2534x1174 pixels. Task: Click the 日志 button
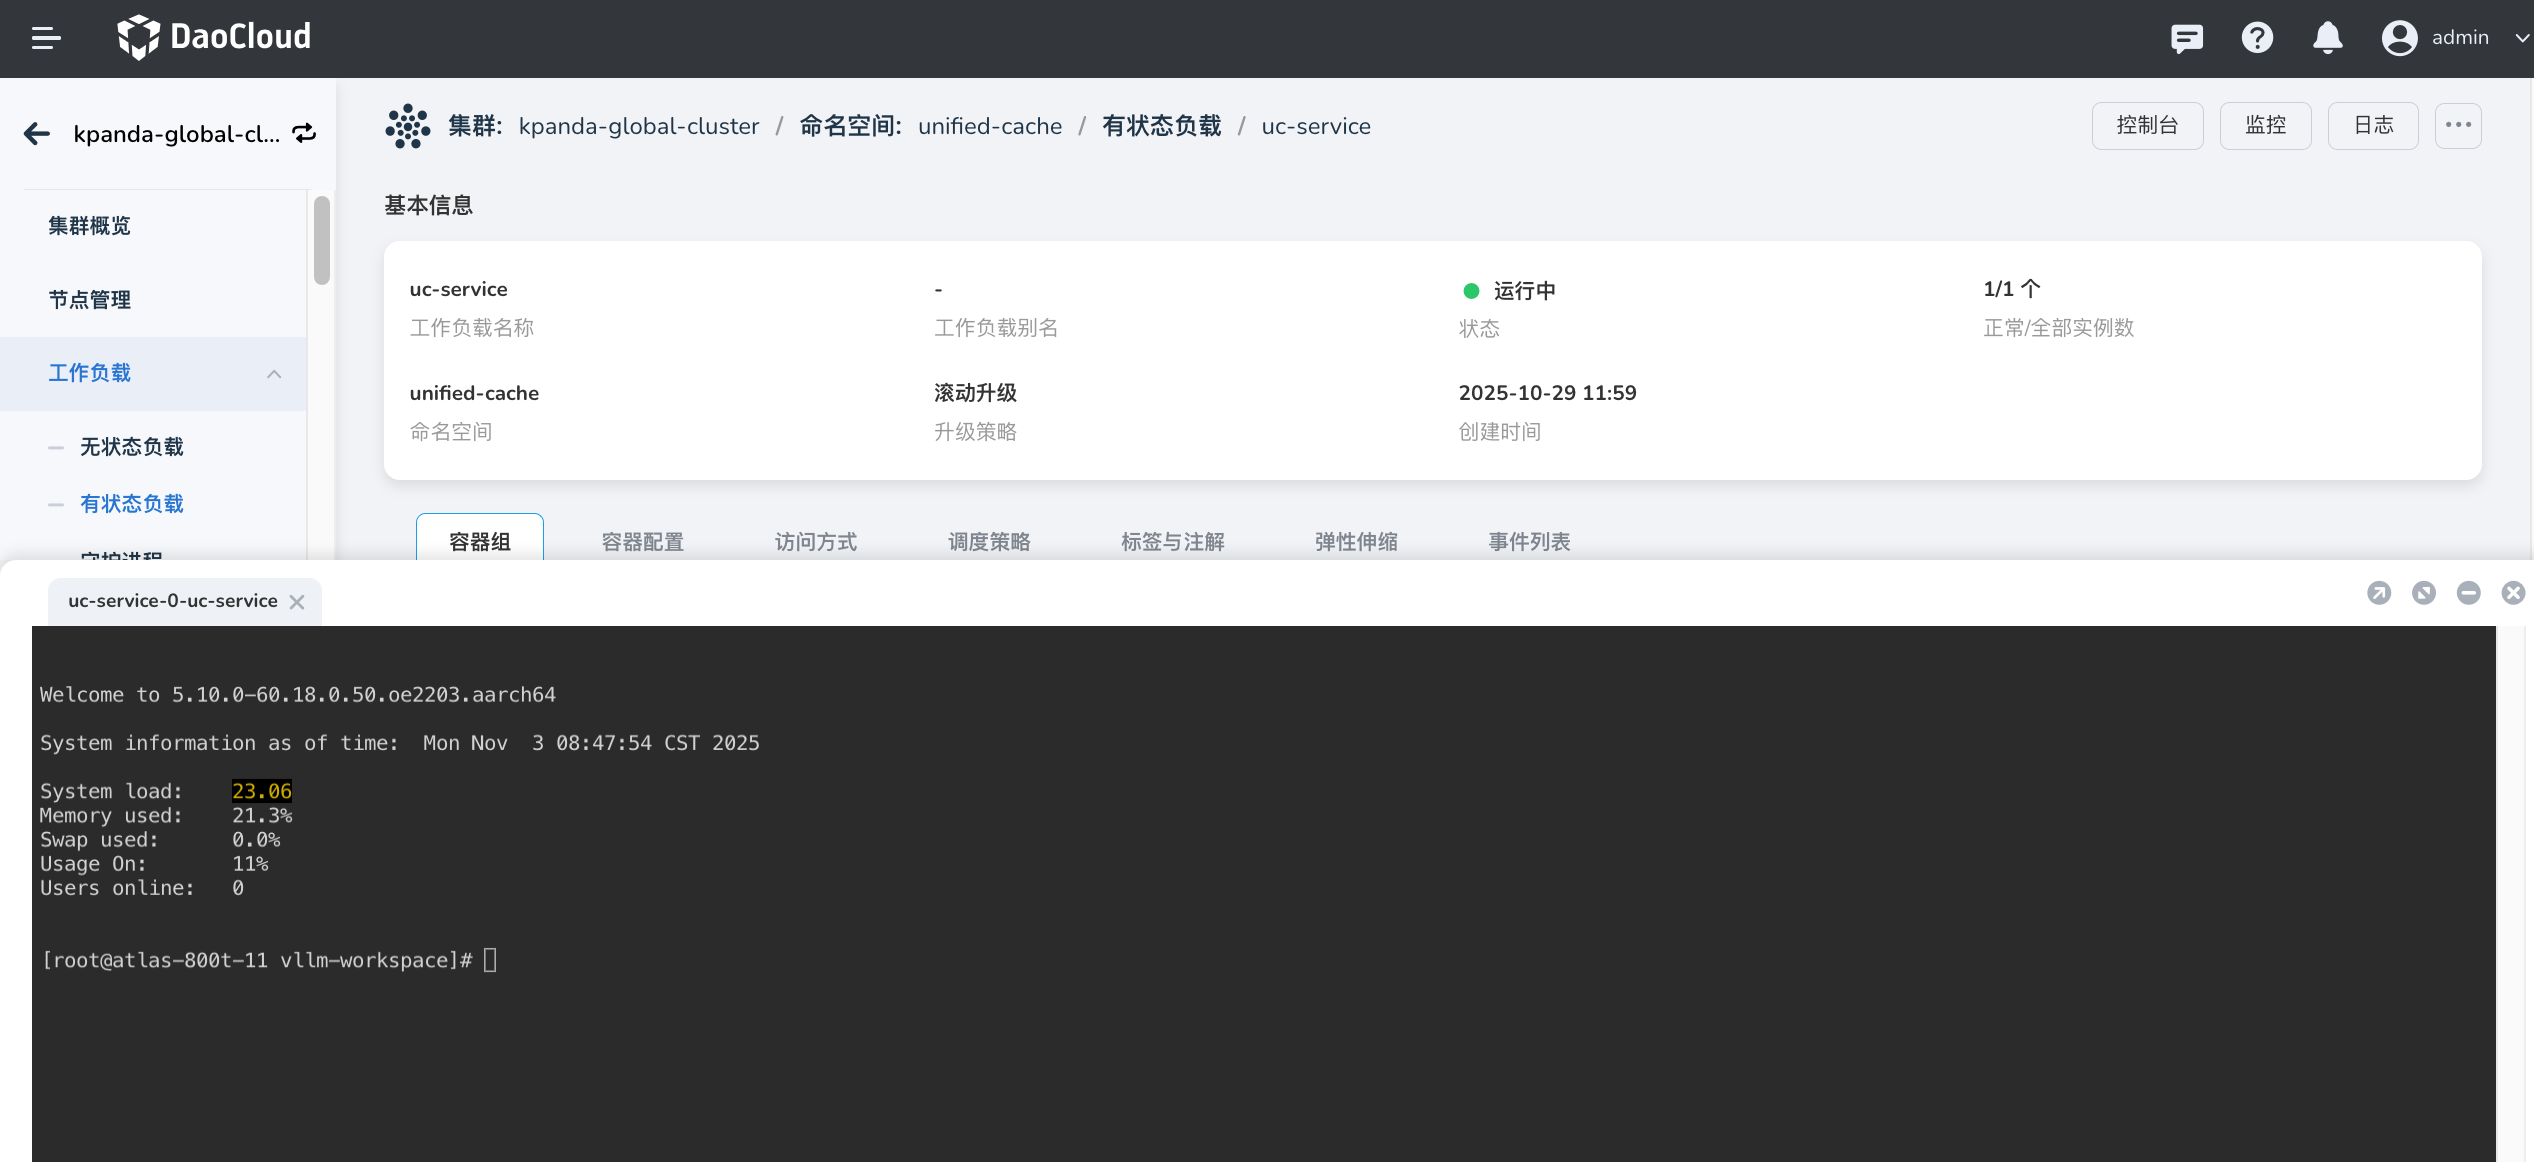coord(2372,126)
